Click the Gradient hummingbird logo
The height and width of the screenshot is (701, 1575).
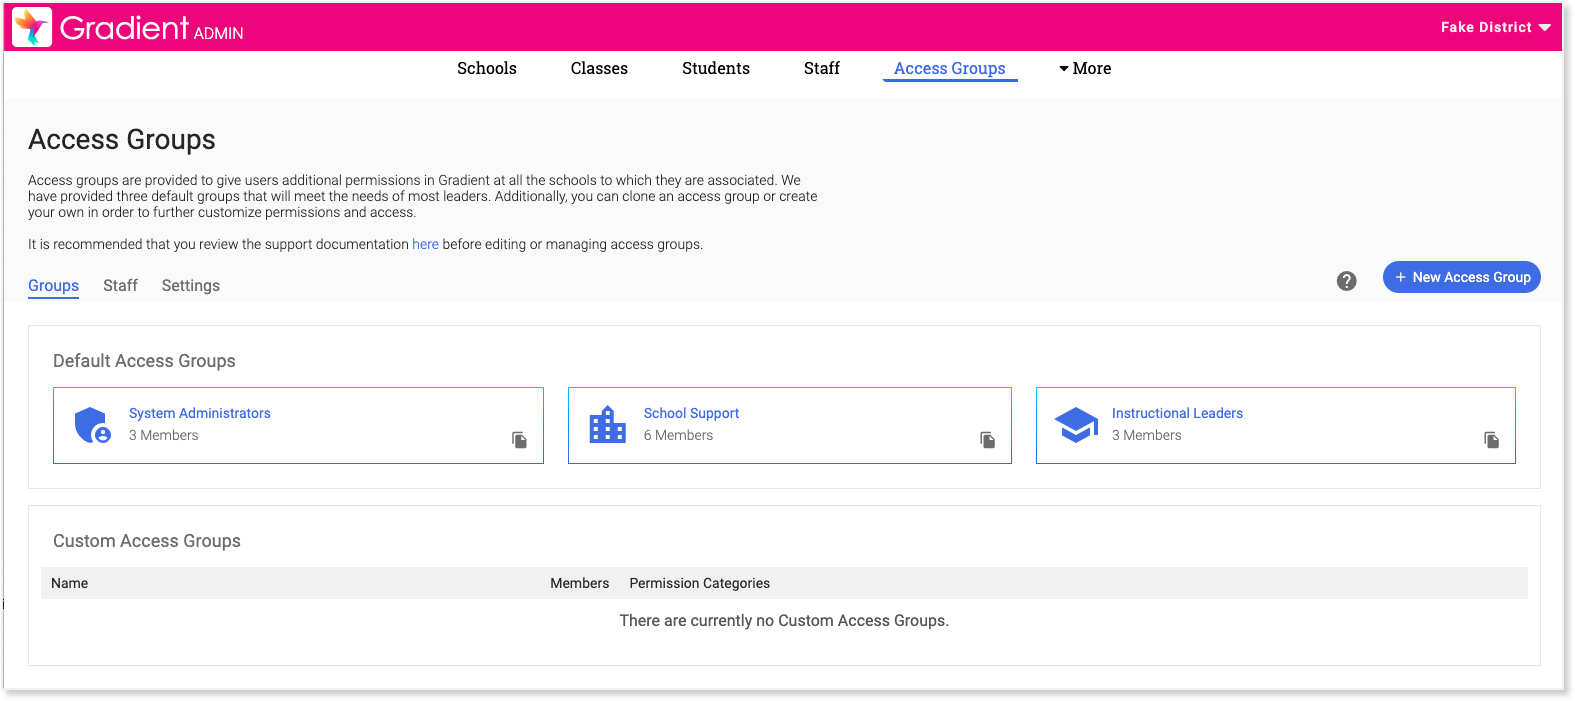[32, 27]
